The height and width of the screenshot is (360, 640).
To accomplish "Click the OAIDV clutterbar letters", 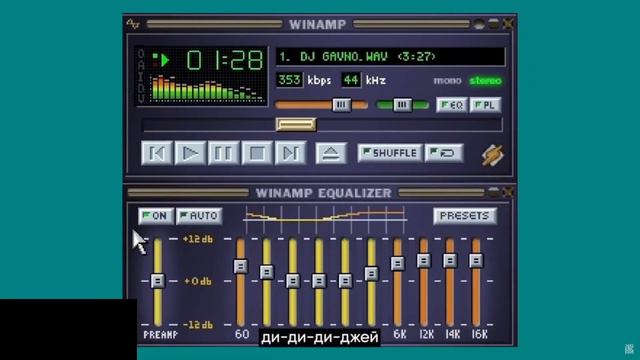I will (x=141, y=76).
